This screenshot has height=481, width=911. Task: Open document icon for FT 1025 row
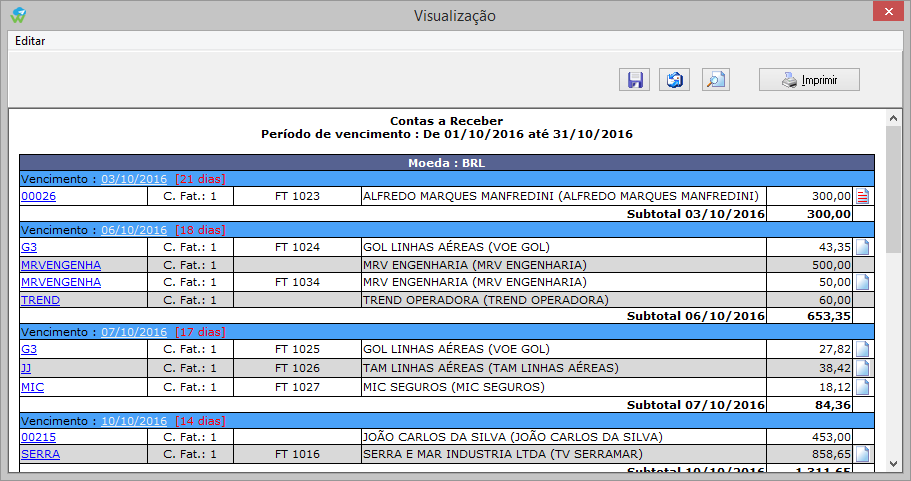click(x=863, y=349)
